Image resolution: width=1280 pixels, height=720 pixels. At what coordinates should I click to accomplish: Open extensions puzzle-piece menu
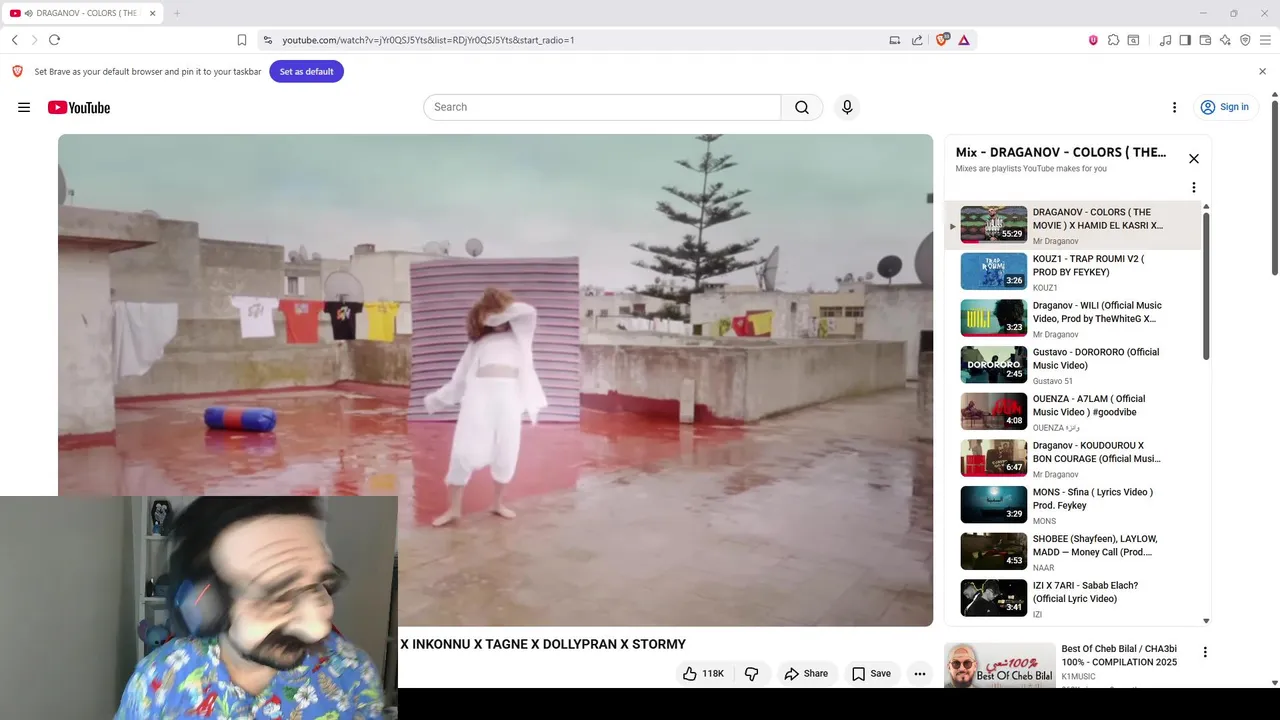1113,40
